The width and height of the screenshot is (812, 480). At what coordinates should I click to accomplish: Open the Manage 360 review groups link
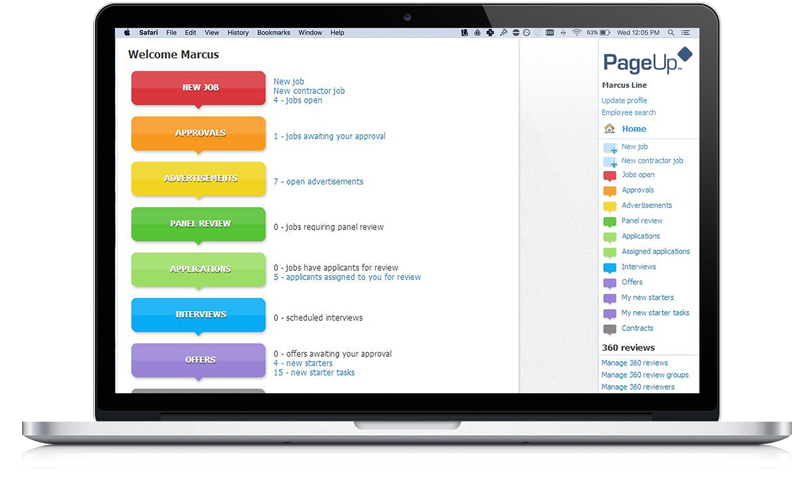click(645, 375)
